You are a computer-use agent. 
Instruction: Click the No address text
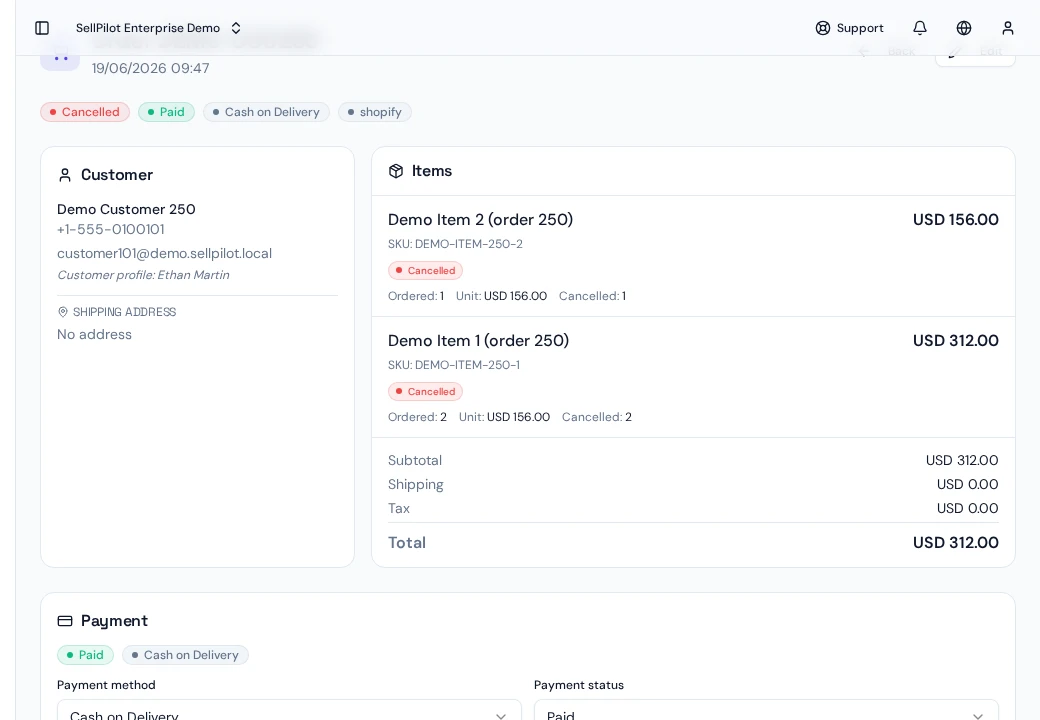(94, 335)
